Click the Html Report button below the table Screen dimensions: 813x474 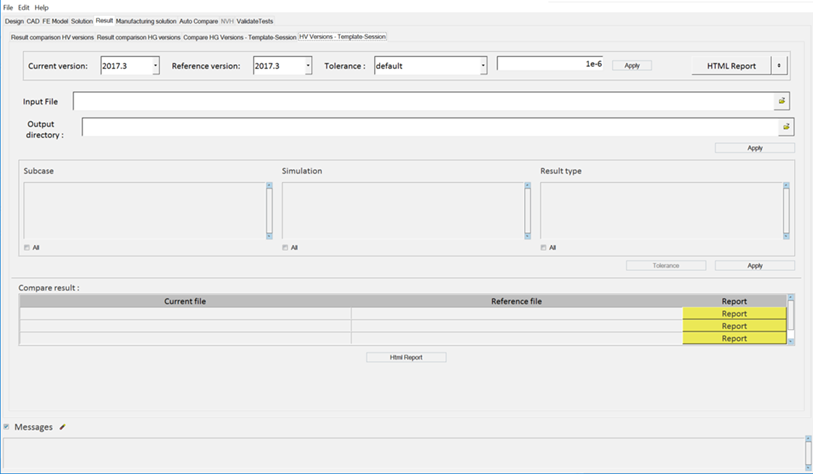[405, 357]
